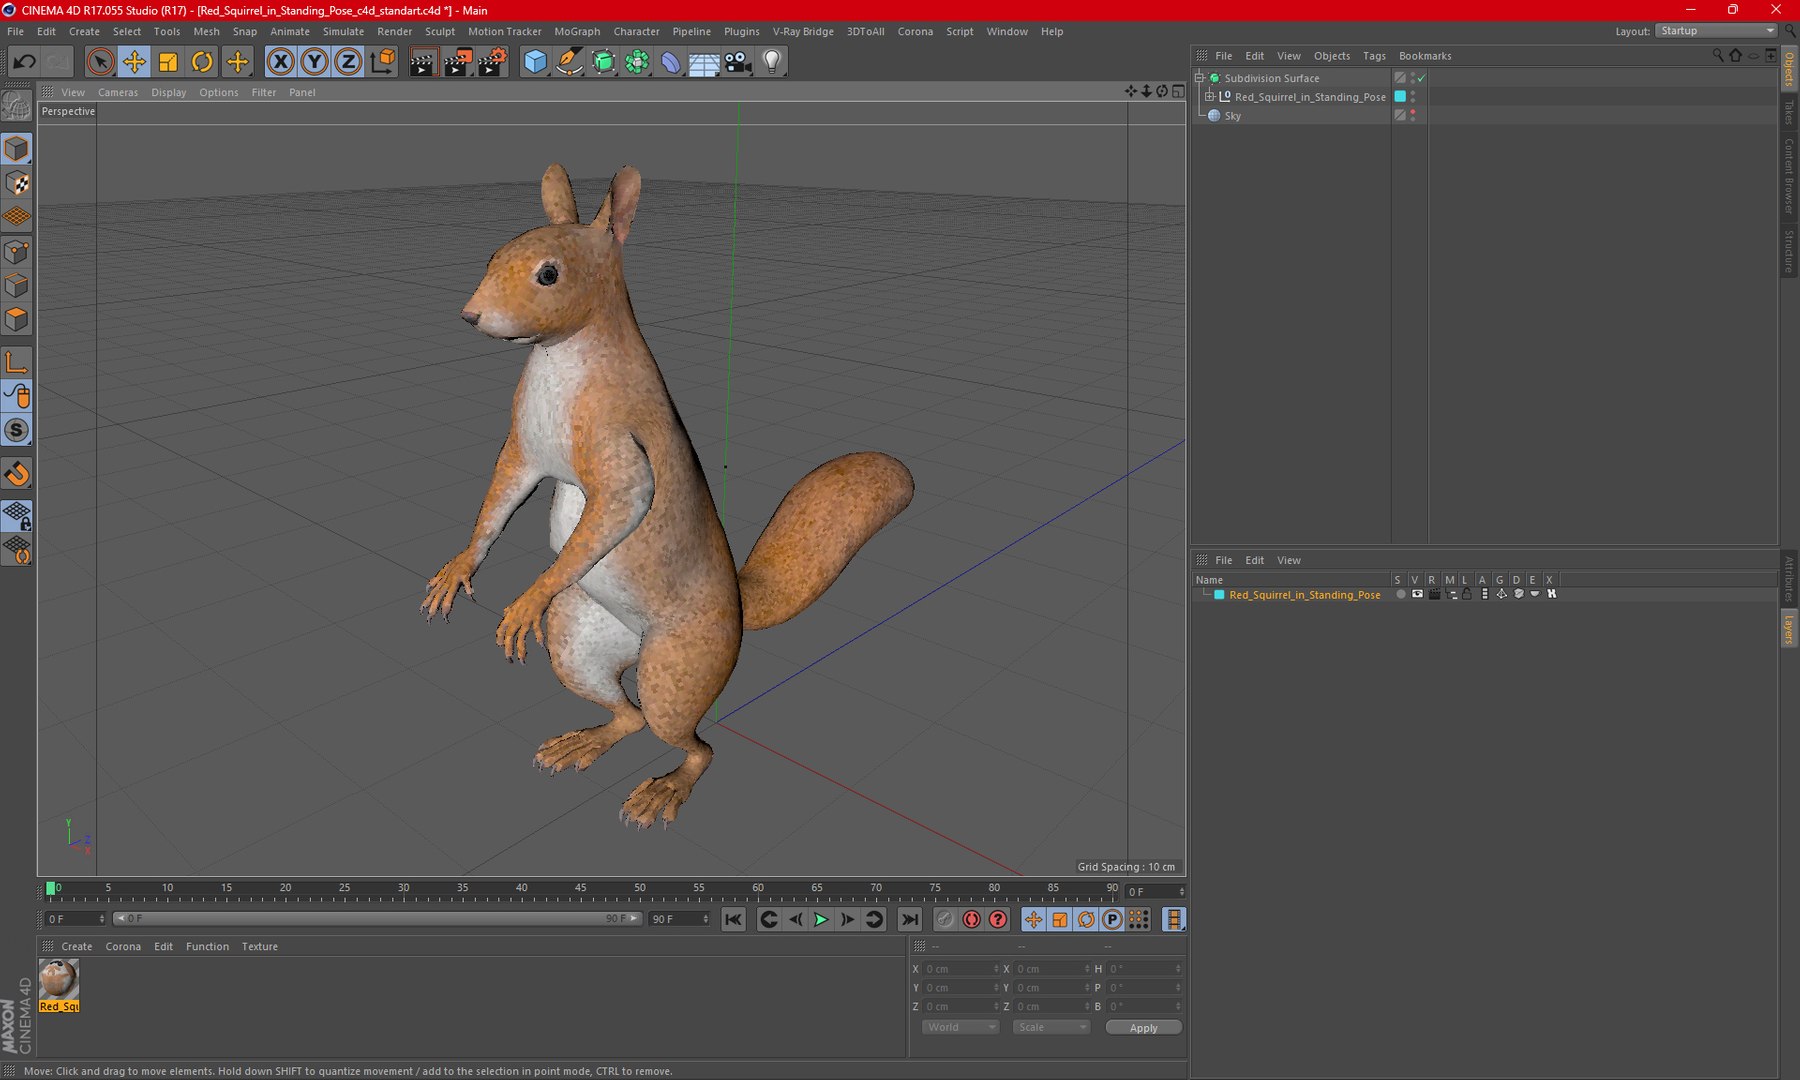Click Render to Picture Viewer icon
The width and height of the screenshot is (1800, 1080).
coord(457,62)
